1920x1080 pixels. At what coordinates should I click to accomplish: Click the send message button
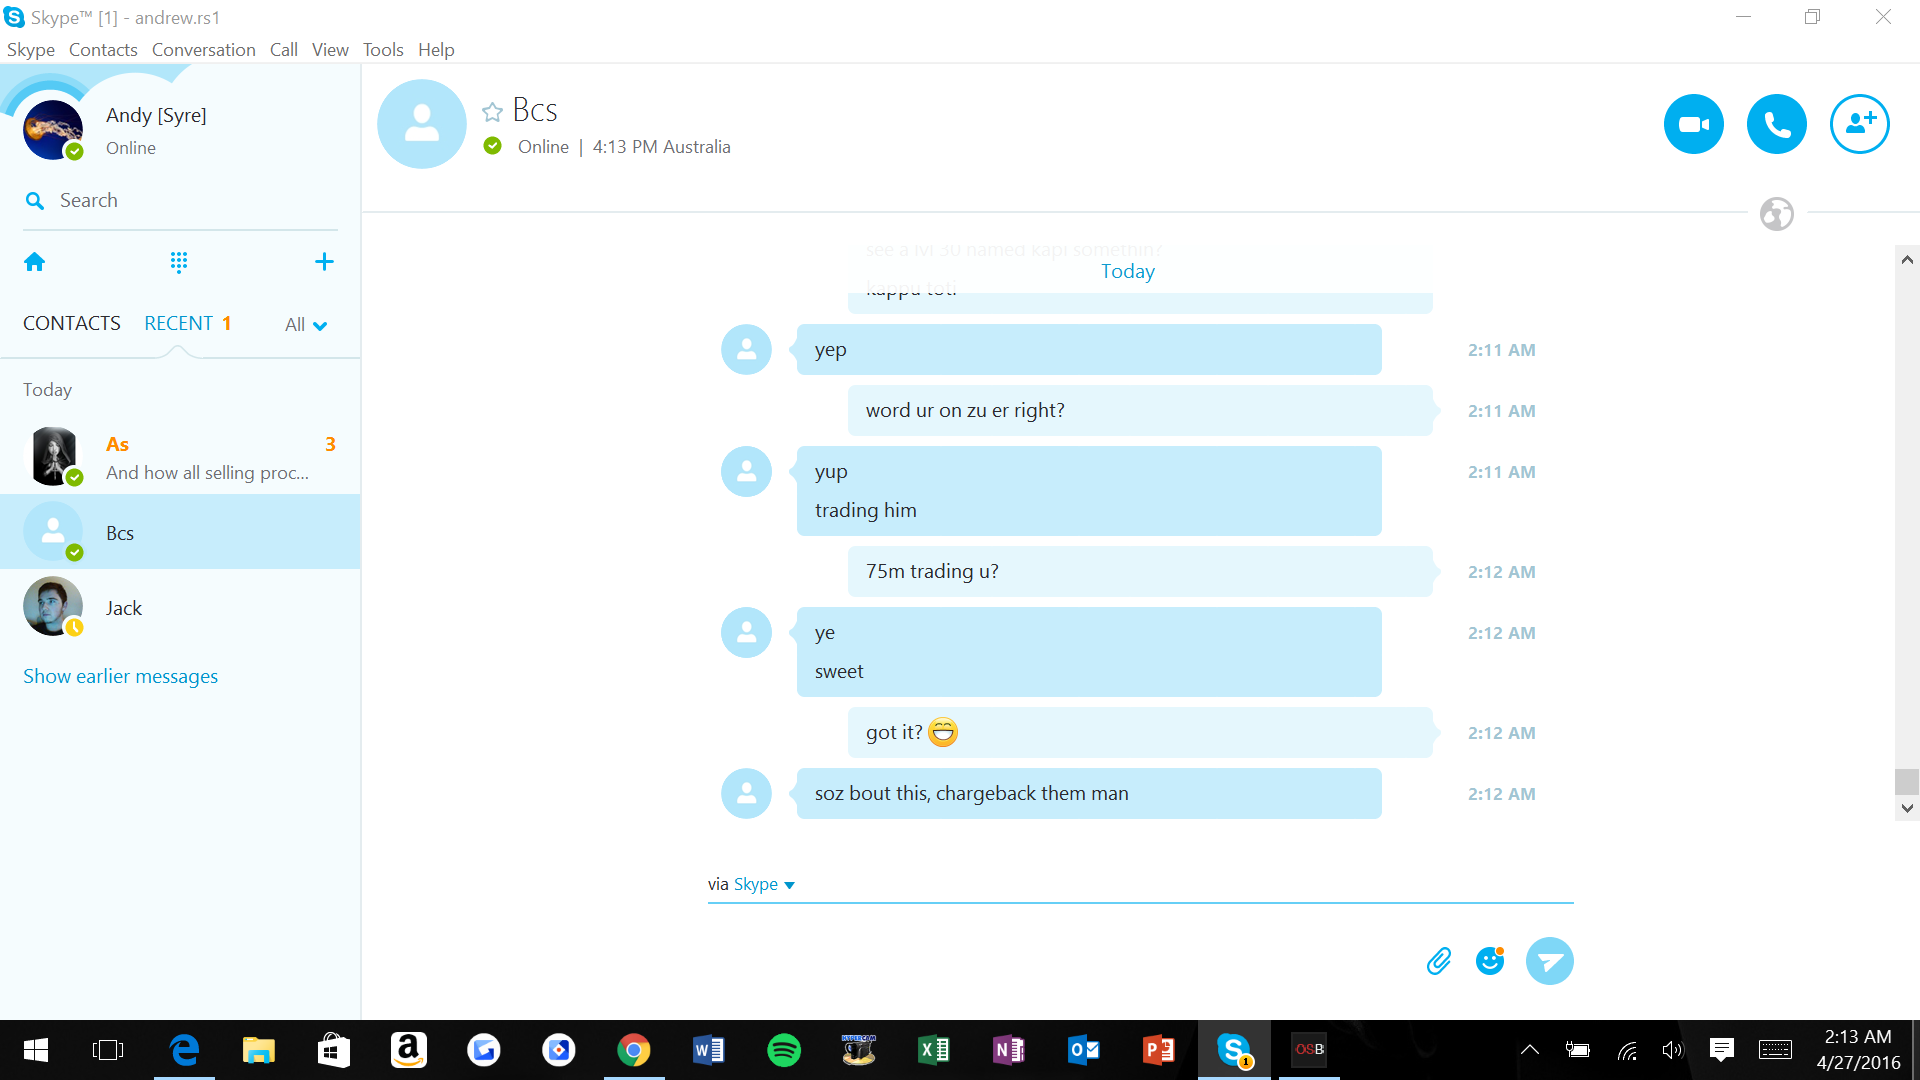[1549, 961]
